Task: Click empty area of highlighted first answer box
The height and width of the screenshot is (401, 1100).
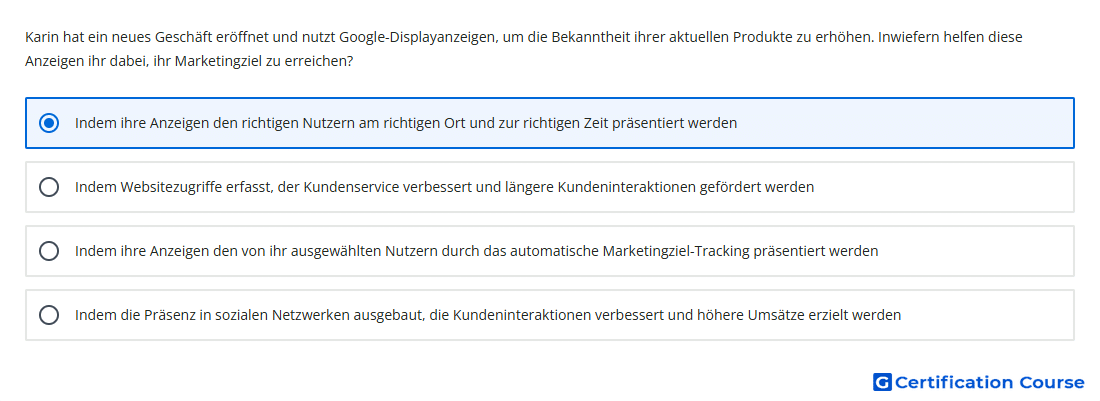Action: click(x=905, y=123)
